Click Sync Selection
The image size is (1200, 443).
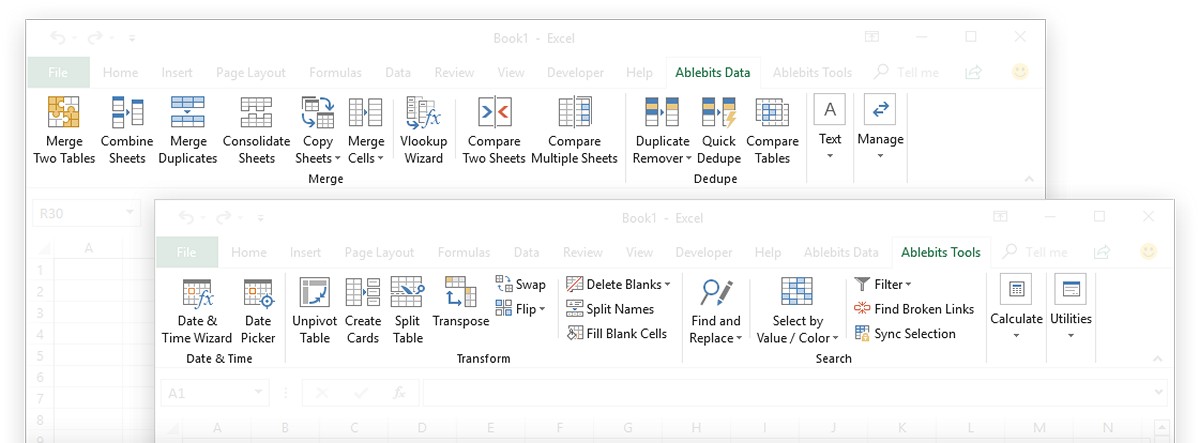(x=905, y=334)
